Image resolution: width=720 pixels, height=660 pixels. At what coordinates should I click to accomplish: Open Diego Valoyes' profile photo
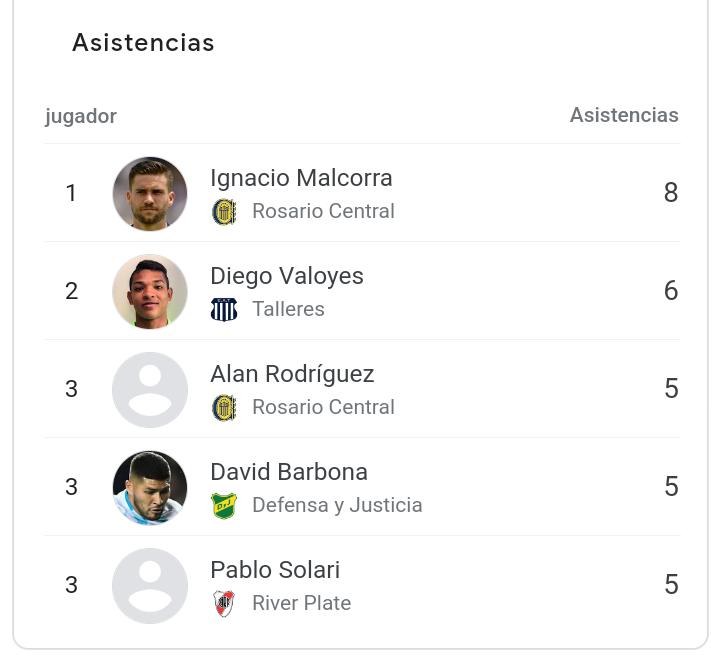150,292
